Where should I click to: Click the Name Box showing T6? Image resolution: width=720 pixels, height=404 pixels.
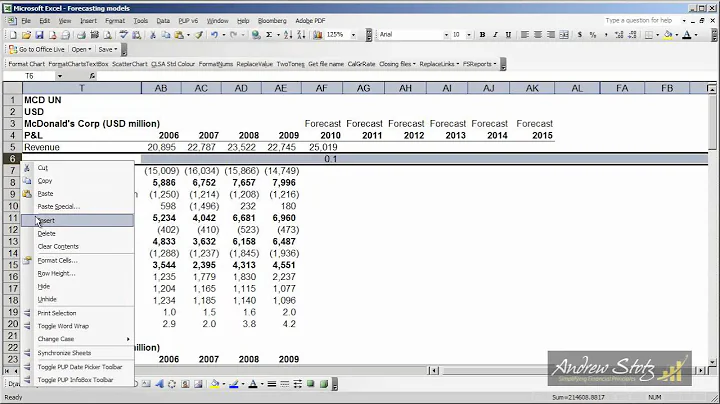point(30,76)
